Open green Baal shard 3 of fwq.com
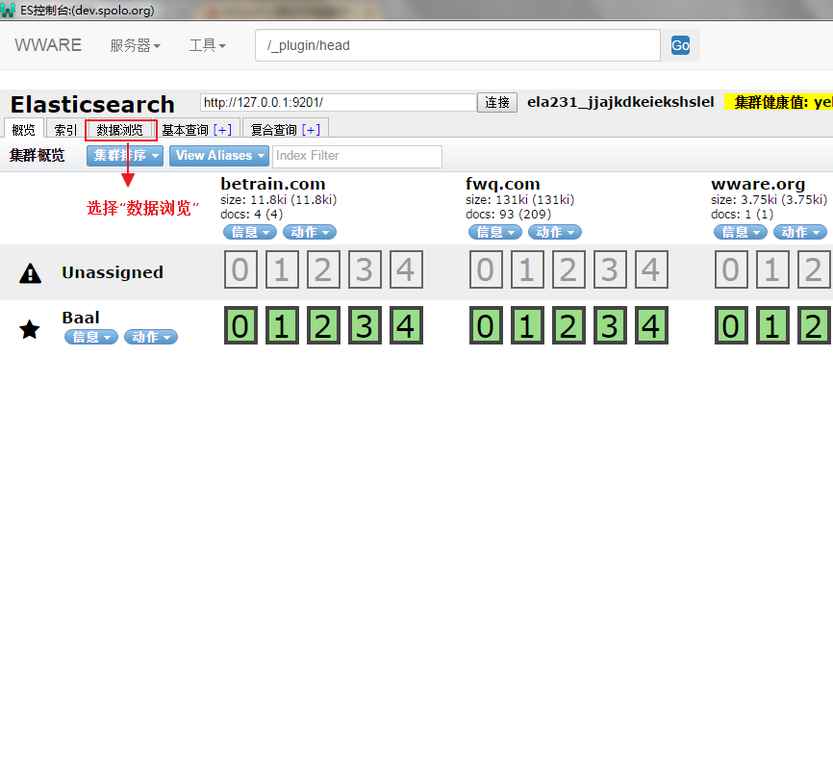Screen dimensions: 833x766 click(610, 325)
